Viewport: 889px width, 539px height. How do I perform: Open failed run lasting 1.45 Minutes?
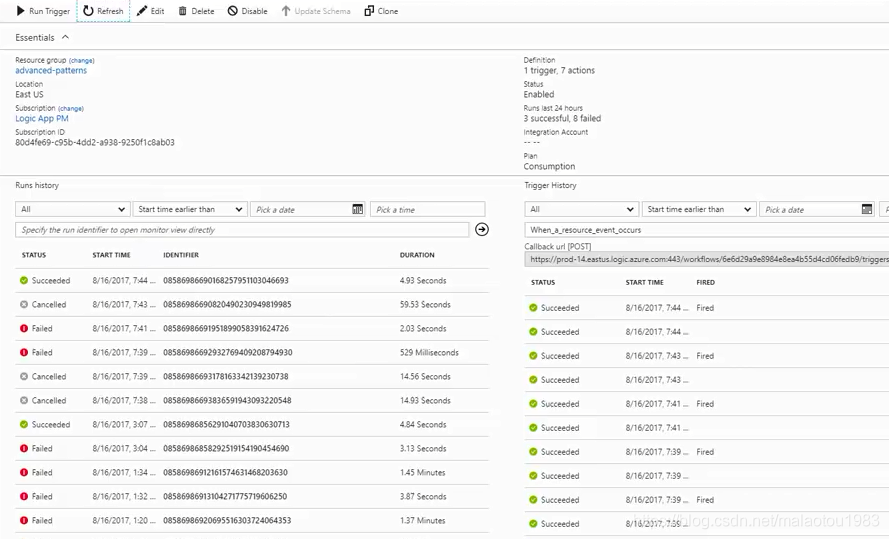pyautogui.click(x=252, y=472)
